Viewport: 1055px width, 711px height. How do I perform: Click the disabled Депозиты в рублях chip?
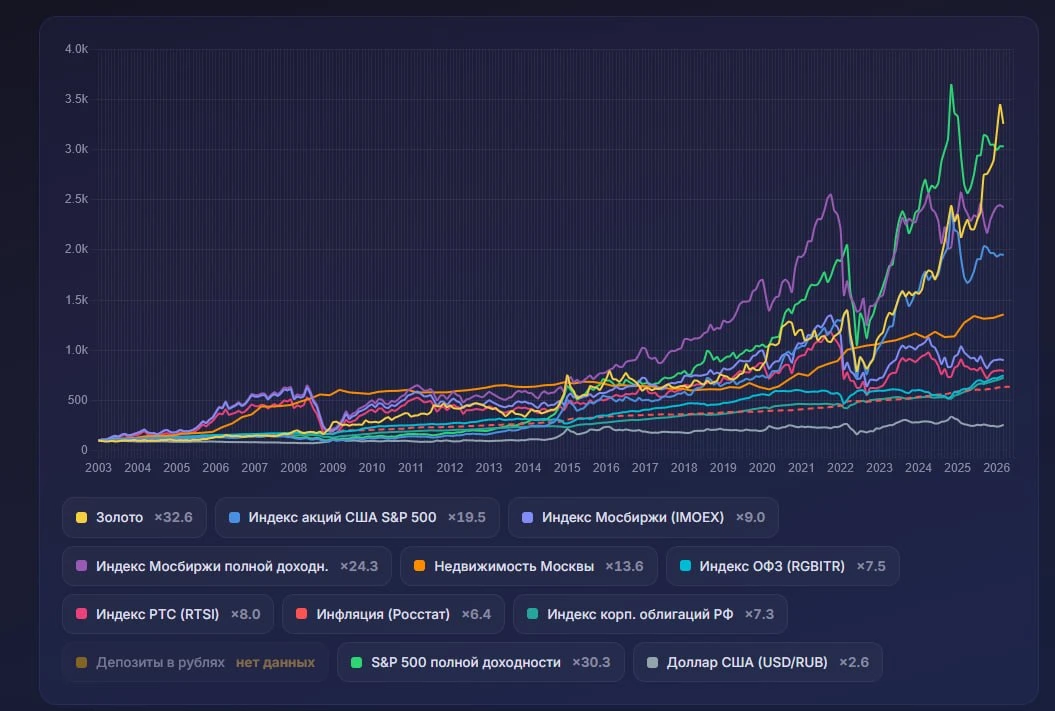[x=195, y=663]
